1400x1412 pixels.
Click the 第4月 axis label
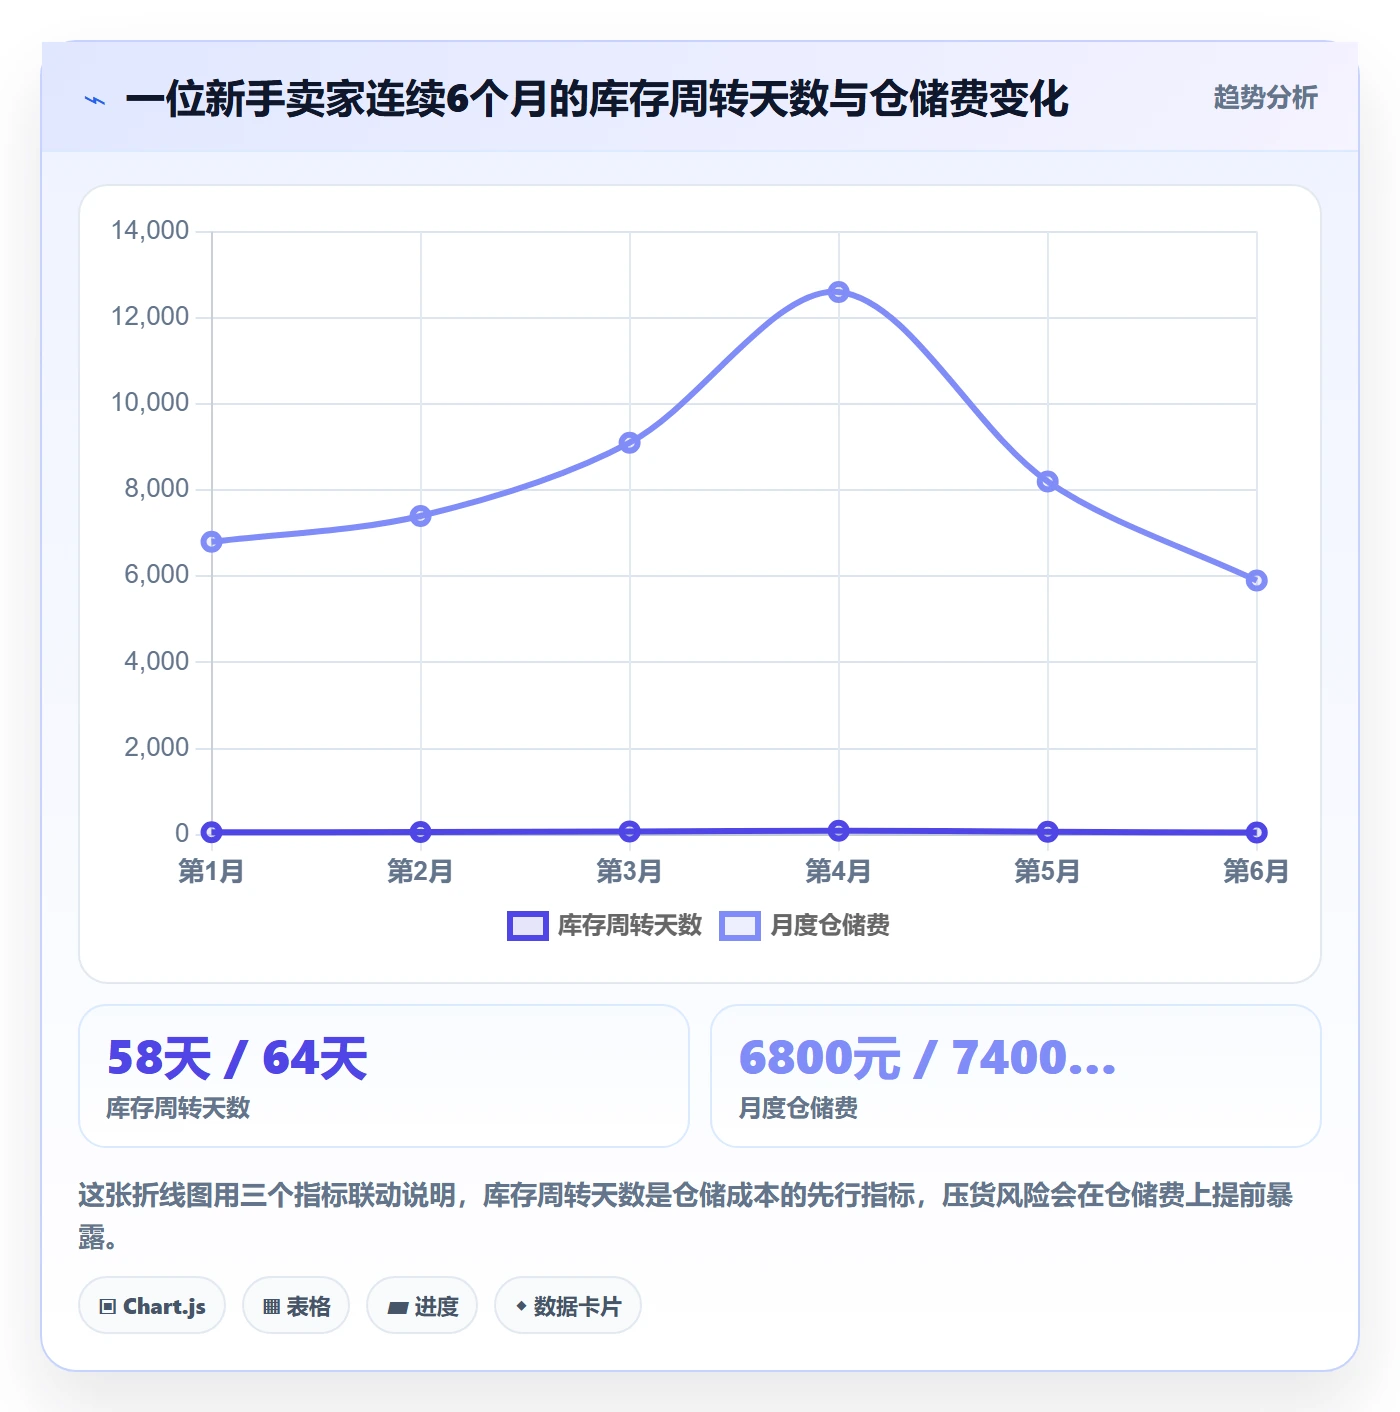839,871
